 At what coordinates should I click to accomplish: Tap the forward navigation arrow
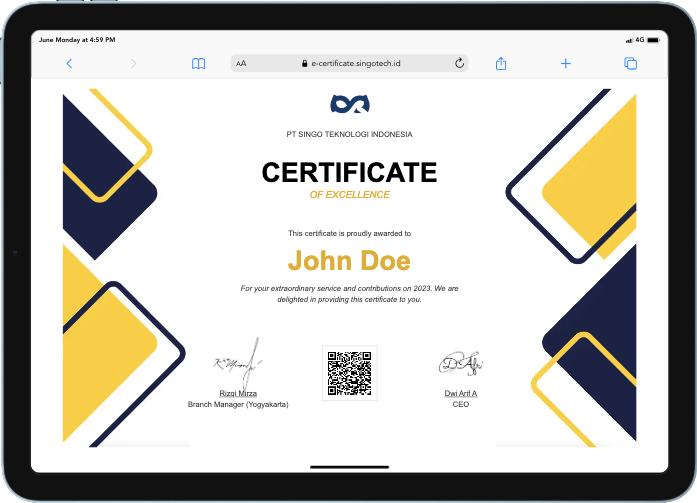[x=133, y=63]
